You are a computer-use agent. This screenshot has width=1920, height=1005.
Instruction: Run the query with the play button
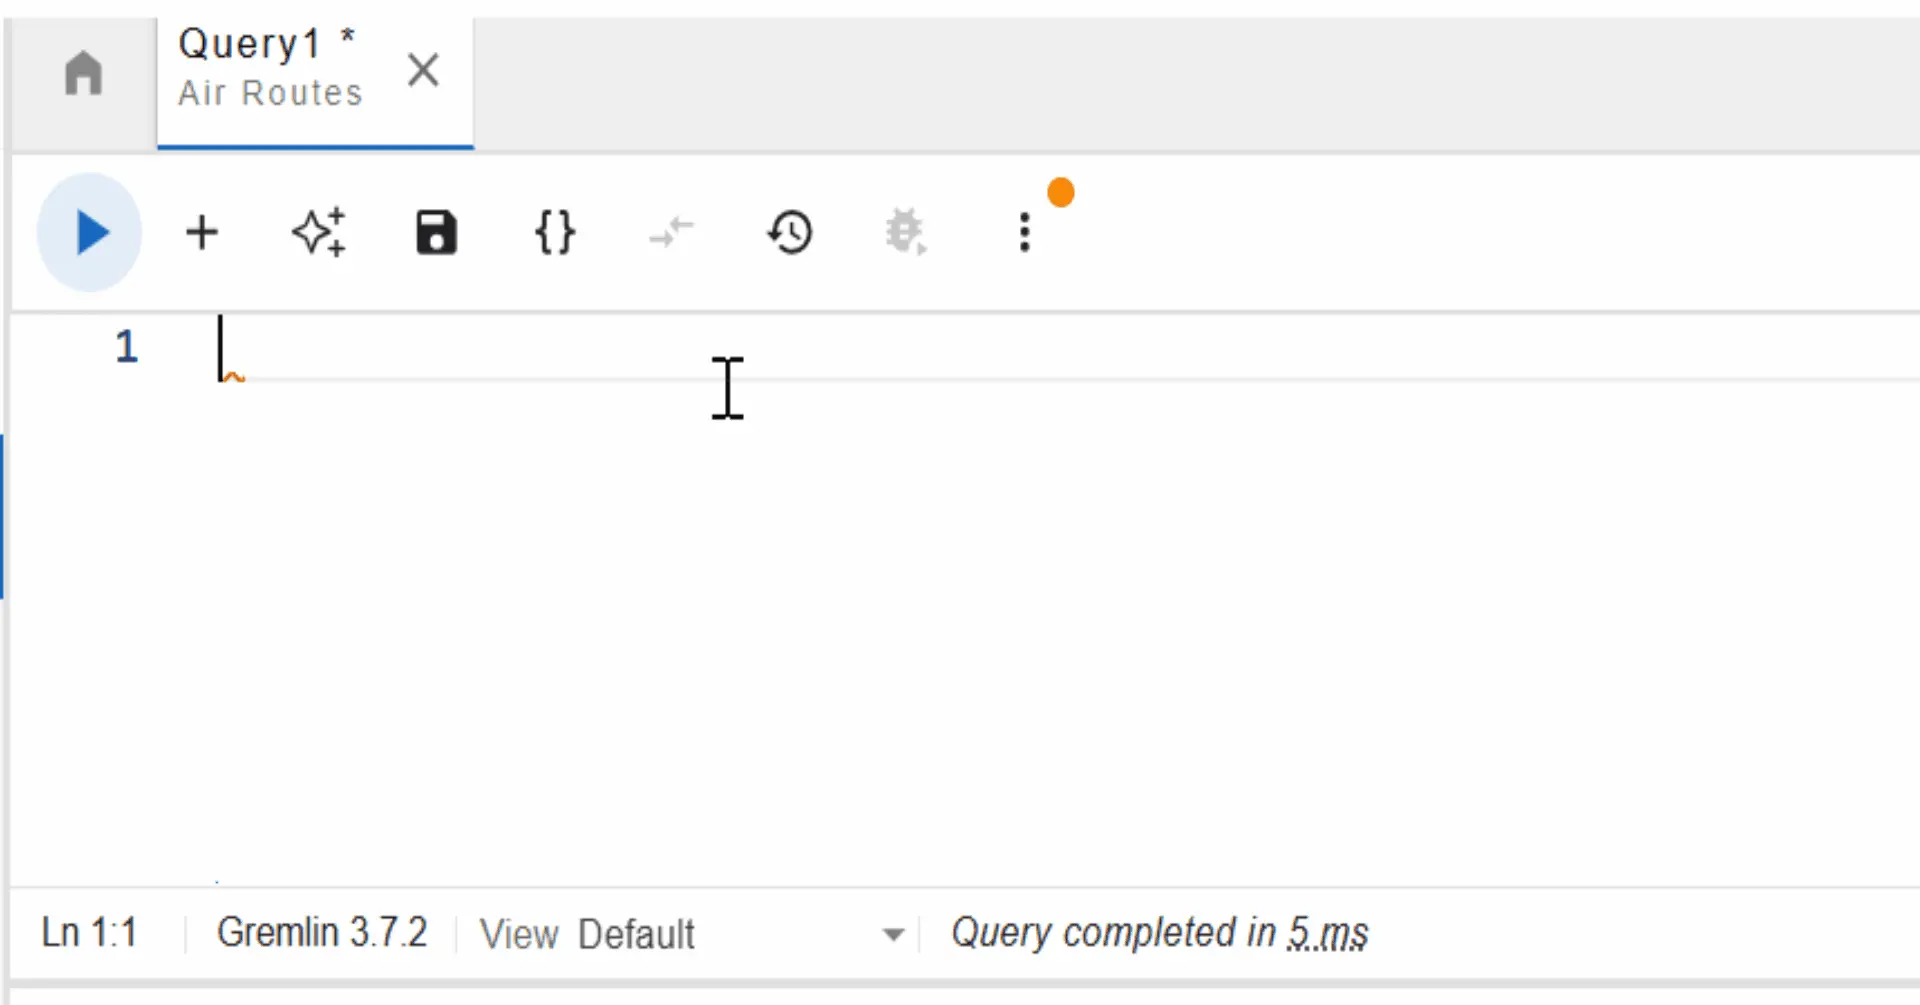(90, 233)
